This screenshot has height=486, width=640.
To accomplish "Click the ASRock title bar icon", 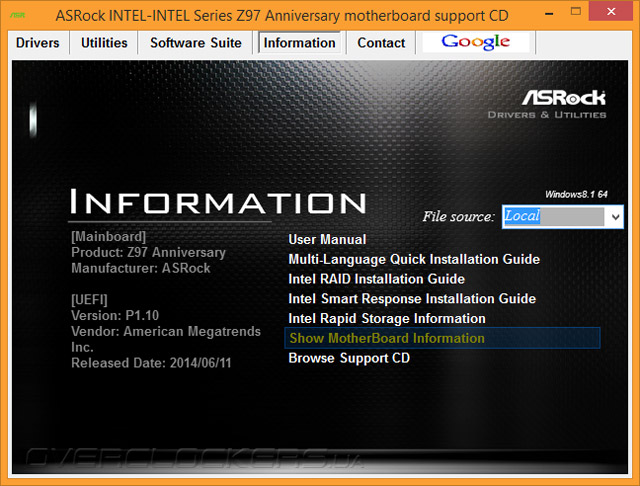I will coord(18,15).
